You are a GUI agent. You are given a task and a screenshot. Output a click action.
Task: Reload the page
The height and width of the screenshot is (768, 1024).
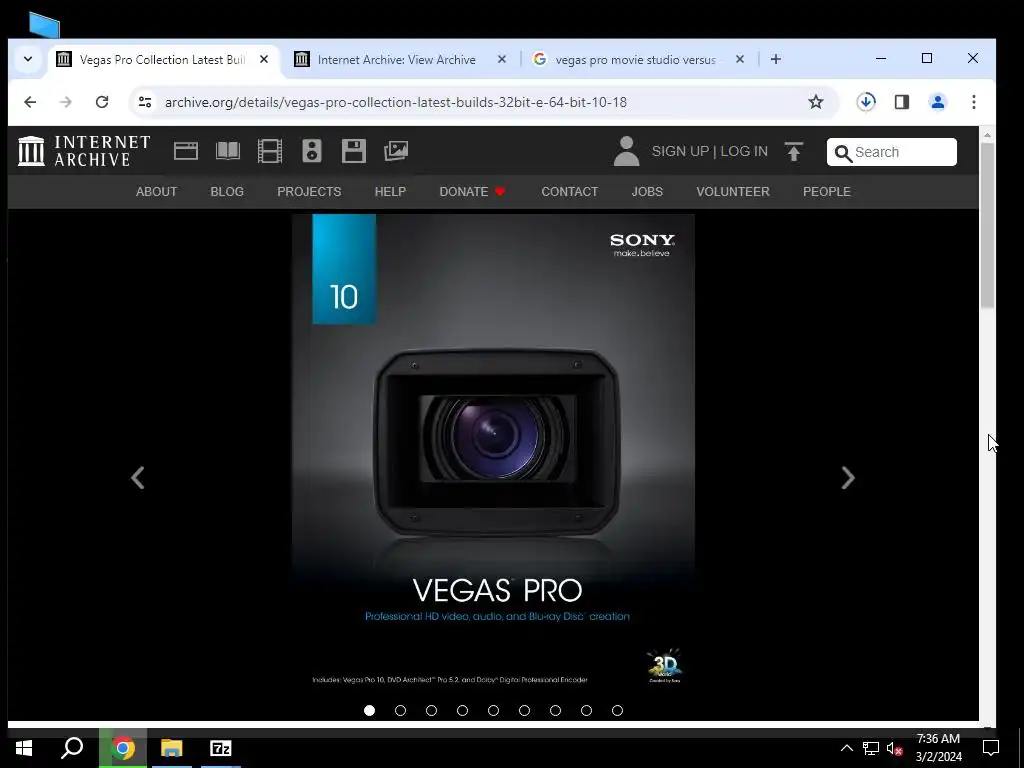coord(102,102)
